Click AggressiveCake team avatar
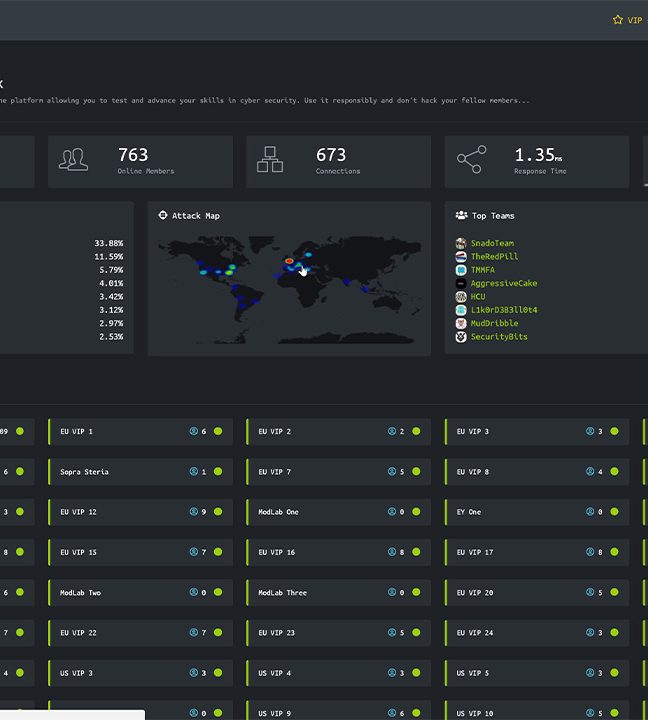Screen dimensions: 648x720 (x=461, y=283)
